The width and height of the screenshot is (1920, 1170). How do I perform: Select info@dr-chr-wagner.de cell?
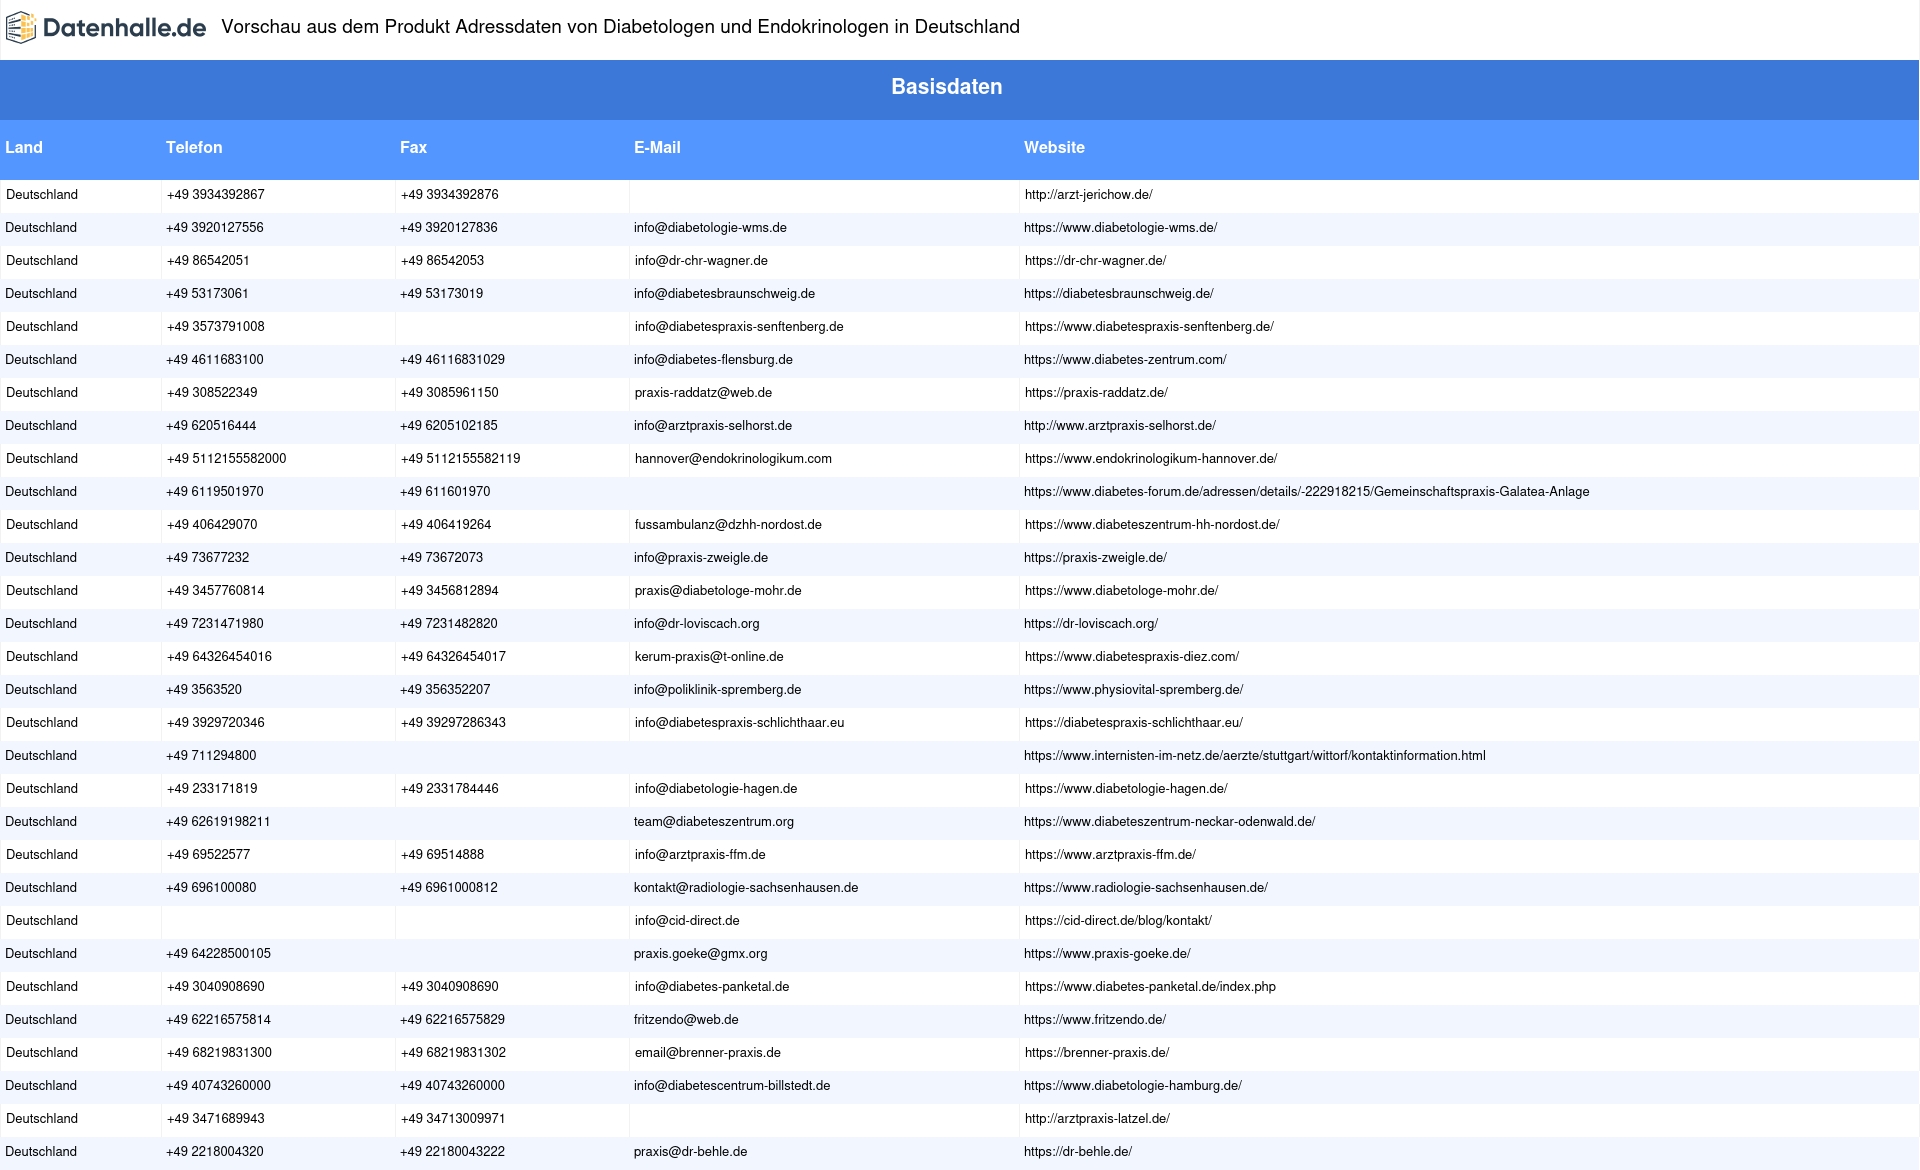click(x=701, y=261)
